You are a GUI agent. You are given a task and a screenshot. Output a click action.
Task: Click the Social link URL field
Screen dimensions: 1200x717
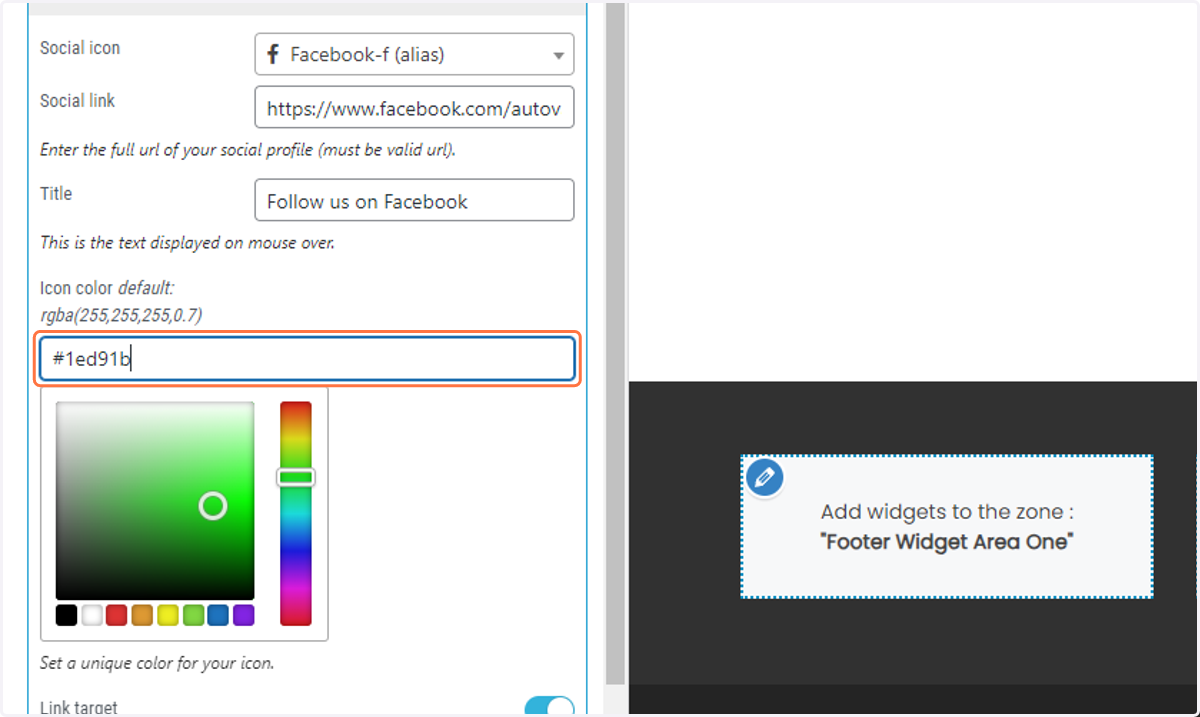tap(414, 107)
